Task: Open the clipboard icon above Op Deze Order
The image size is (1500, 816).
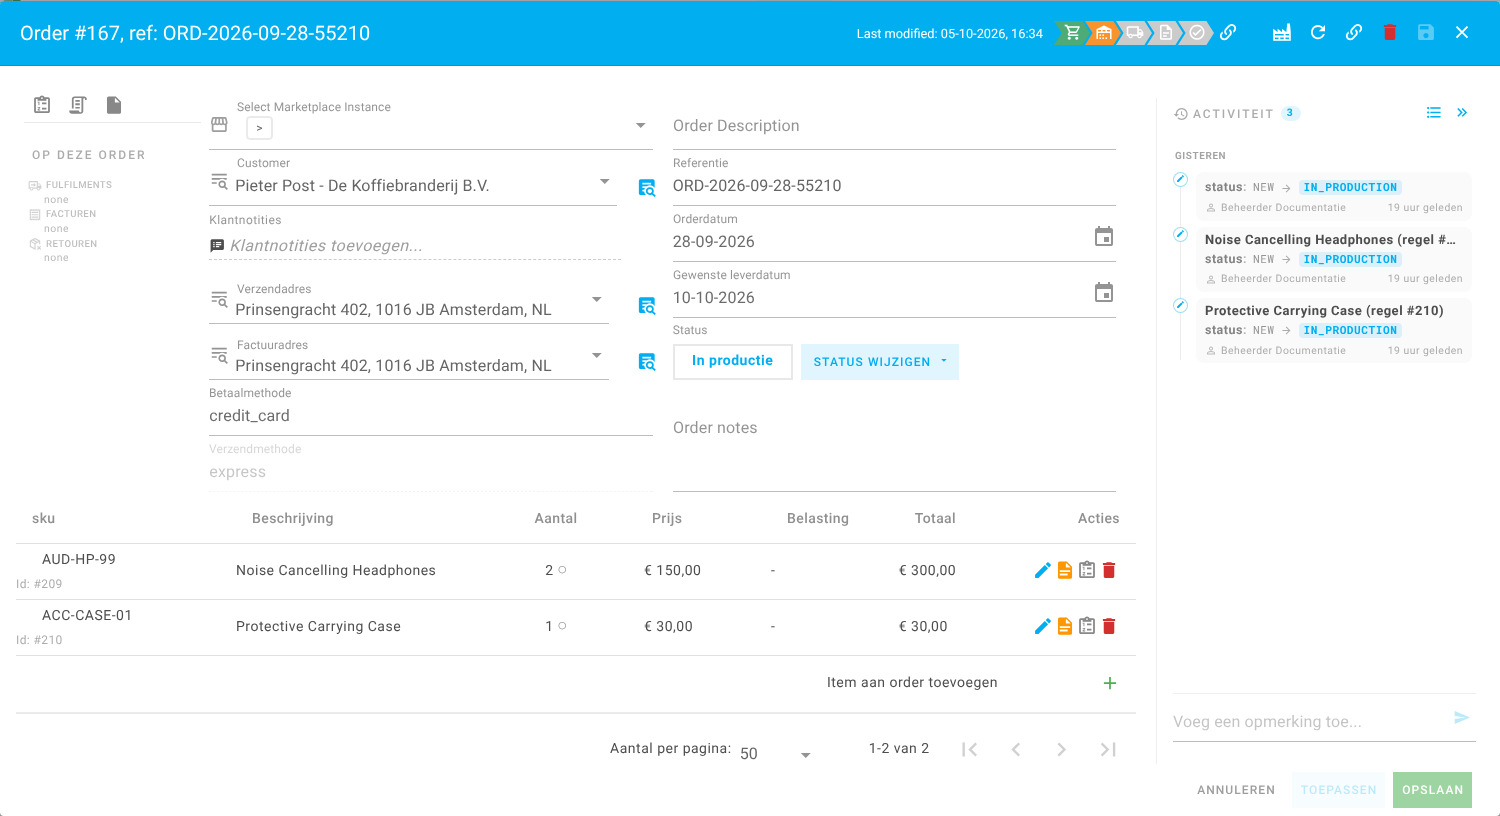Action: click(42, 105)
